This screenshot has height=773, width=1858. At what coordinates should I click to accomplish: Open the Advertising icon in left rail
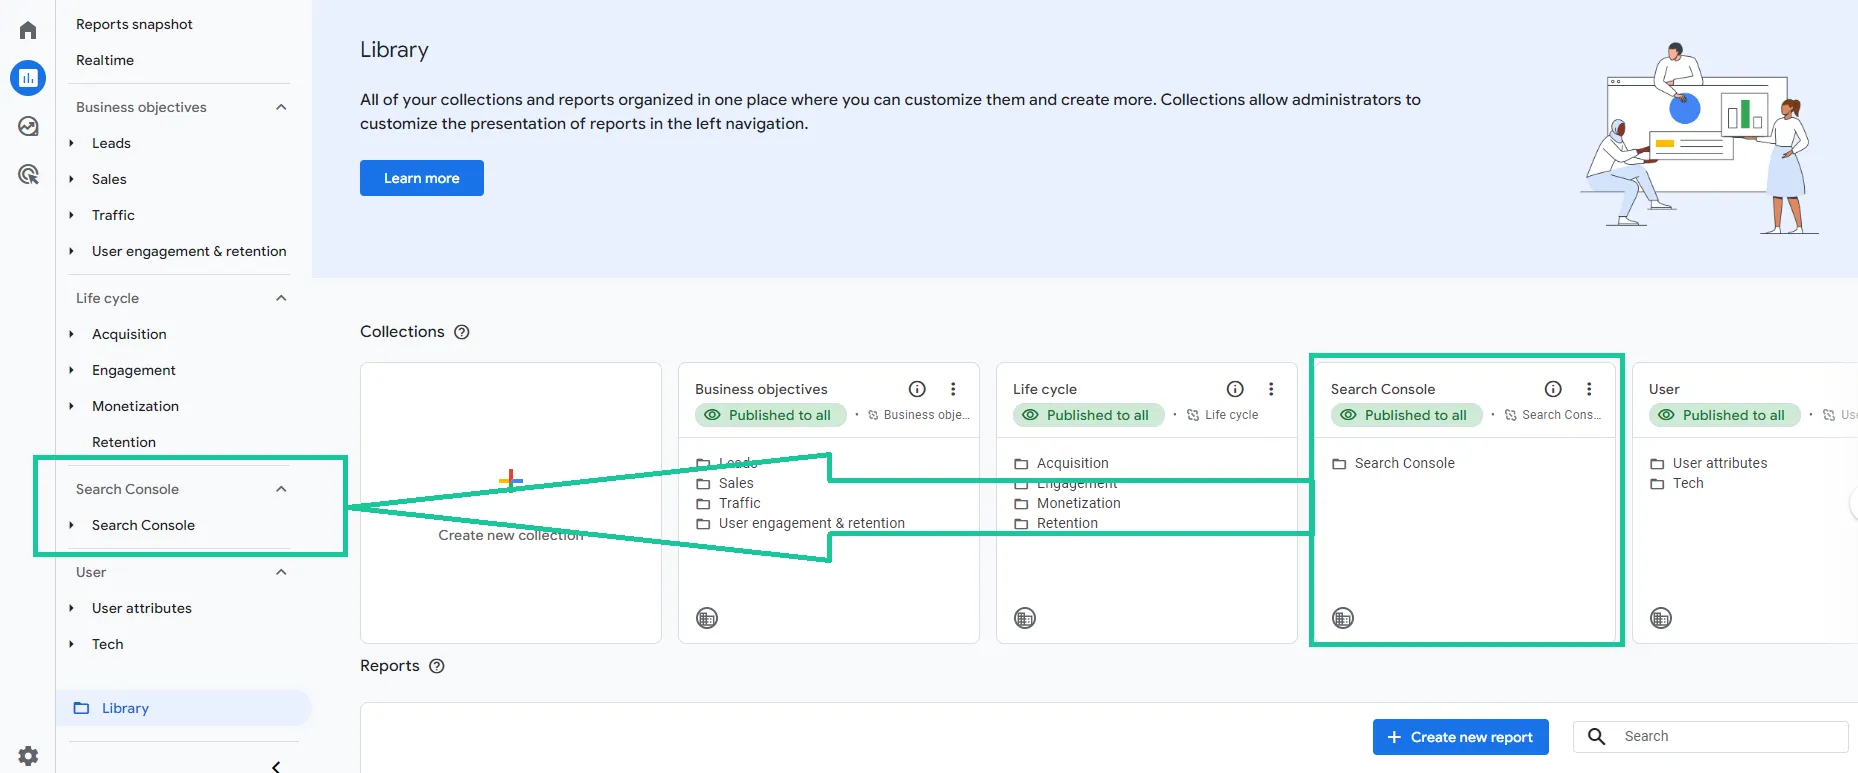pyautogui.click(x=28, y=175)
